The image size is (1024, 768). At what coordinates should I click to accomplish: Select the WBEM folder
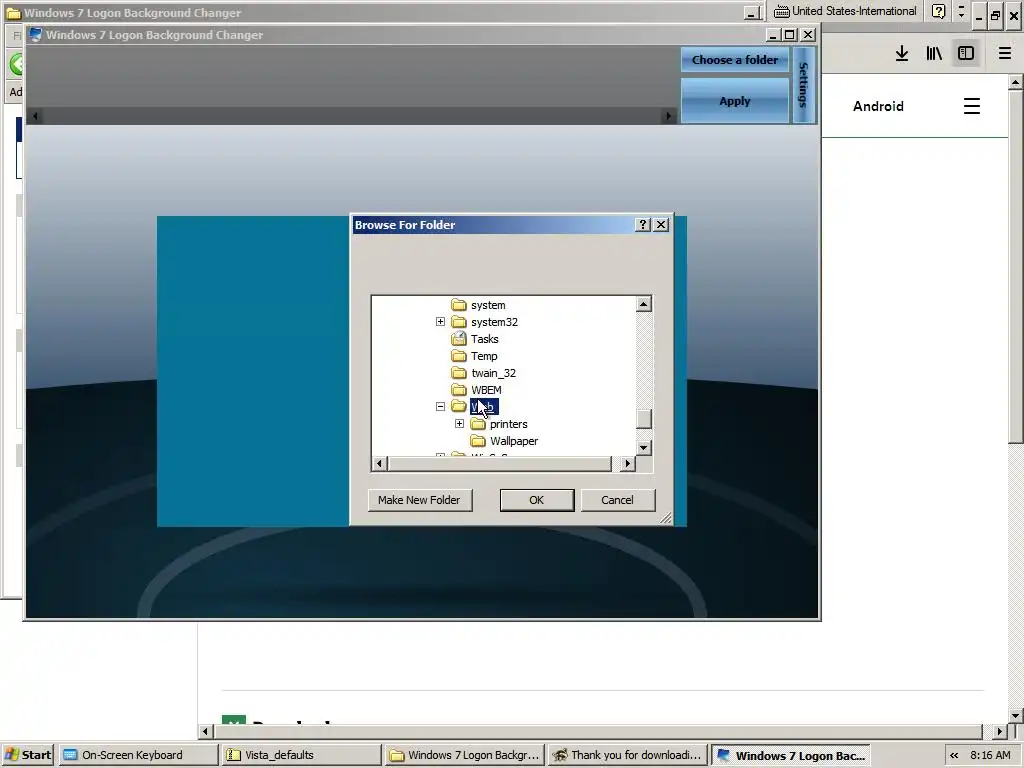(x=487, y=390)
